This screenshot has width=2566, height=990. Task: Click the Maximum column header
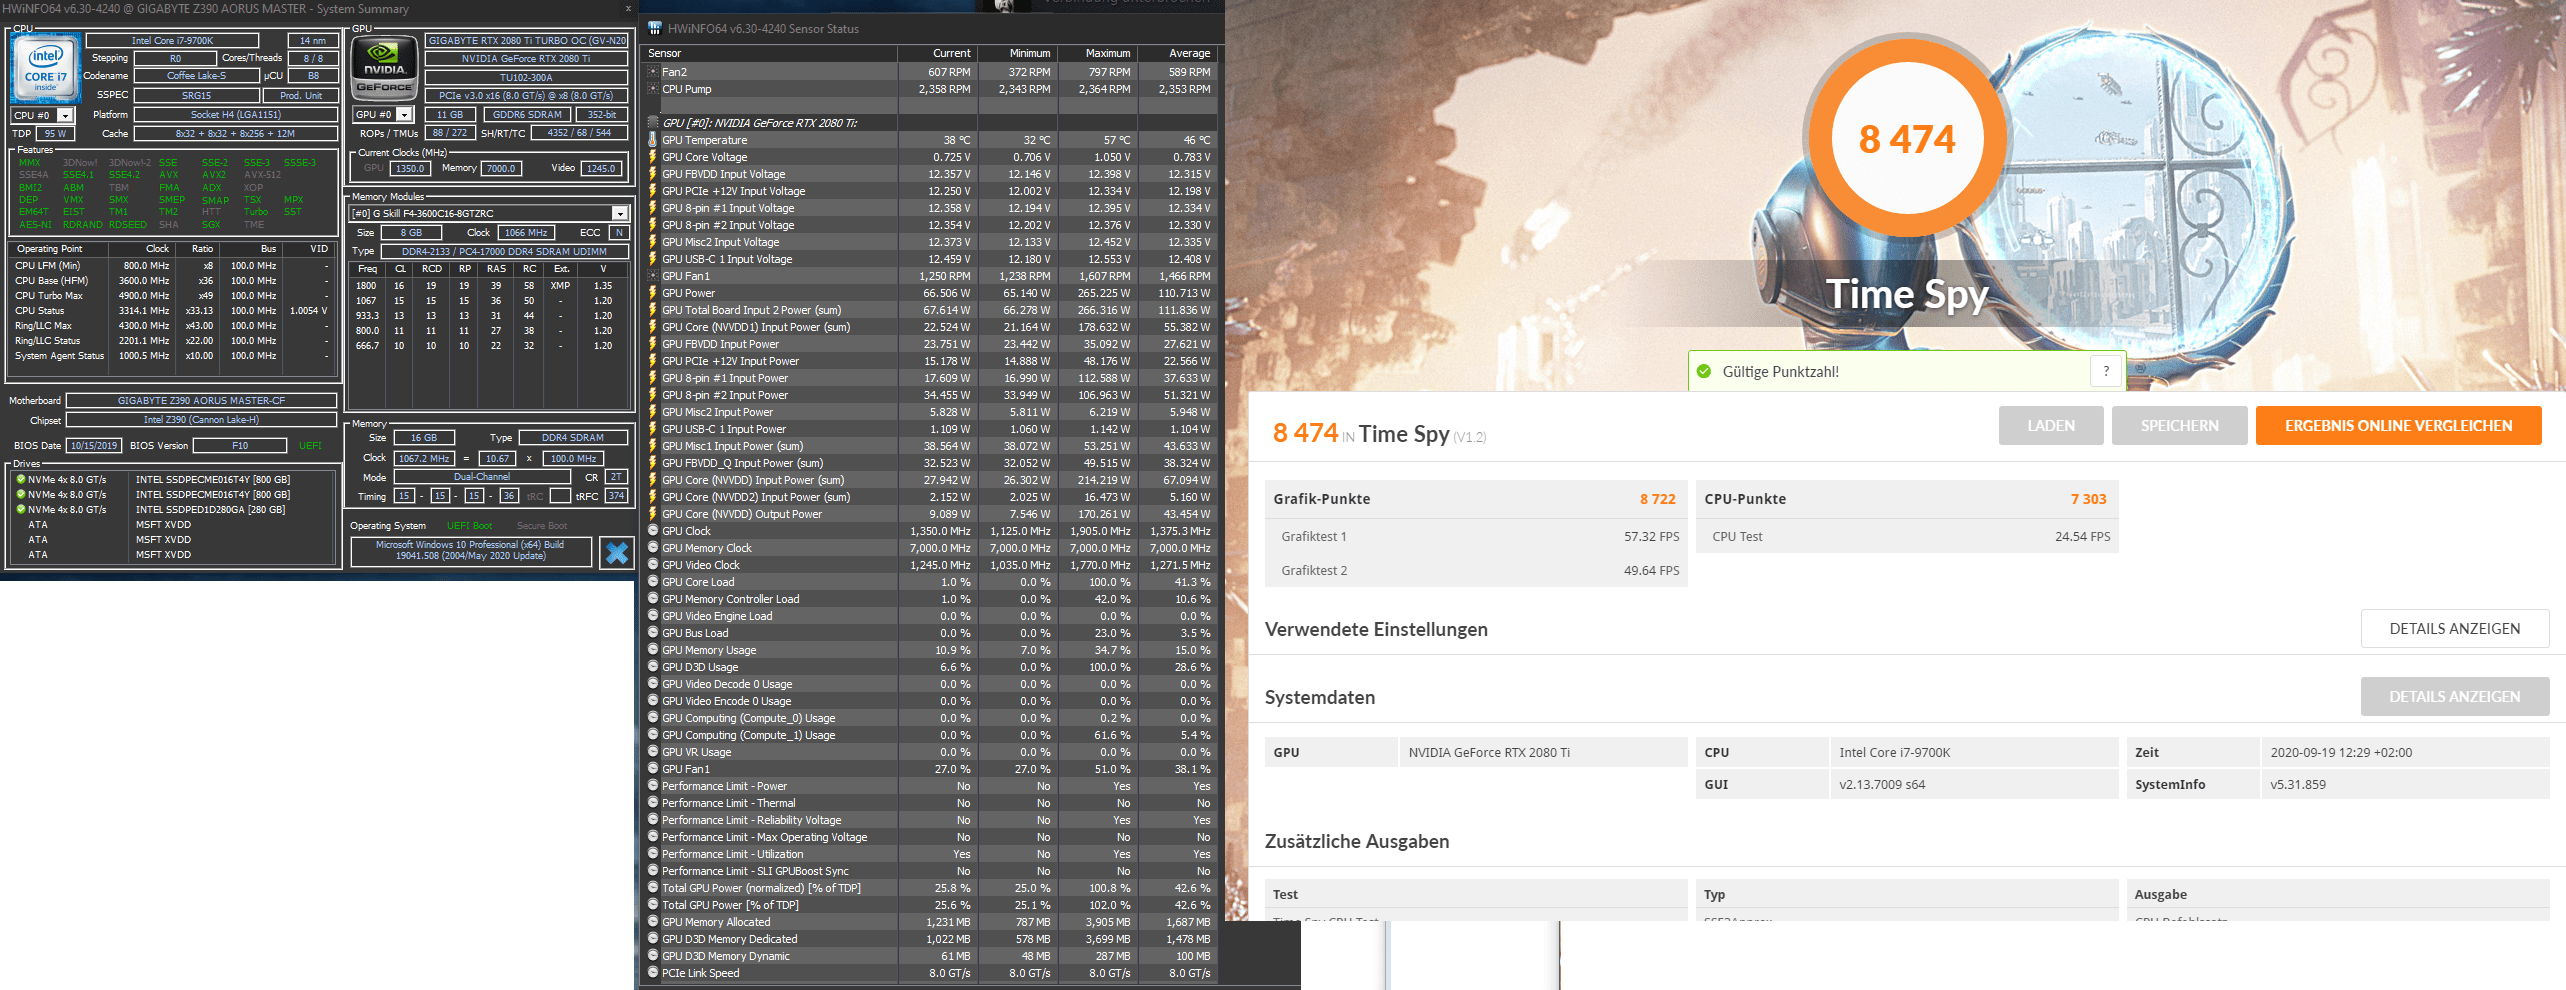click(x=1097, y=53)
